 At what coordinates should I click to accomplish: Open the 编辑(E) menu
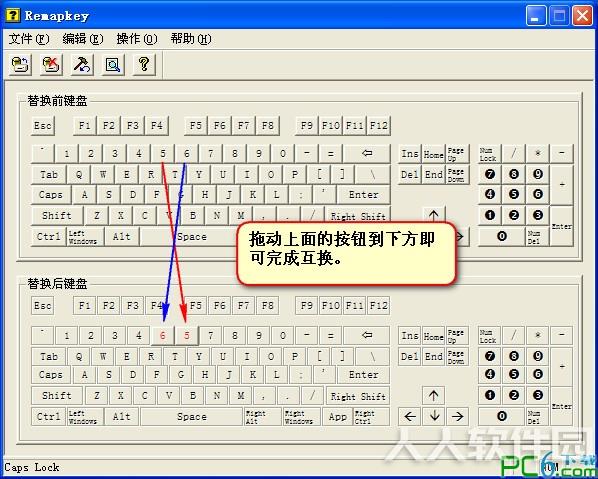coord(83,39)
